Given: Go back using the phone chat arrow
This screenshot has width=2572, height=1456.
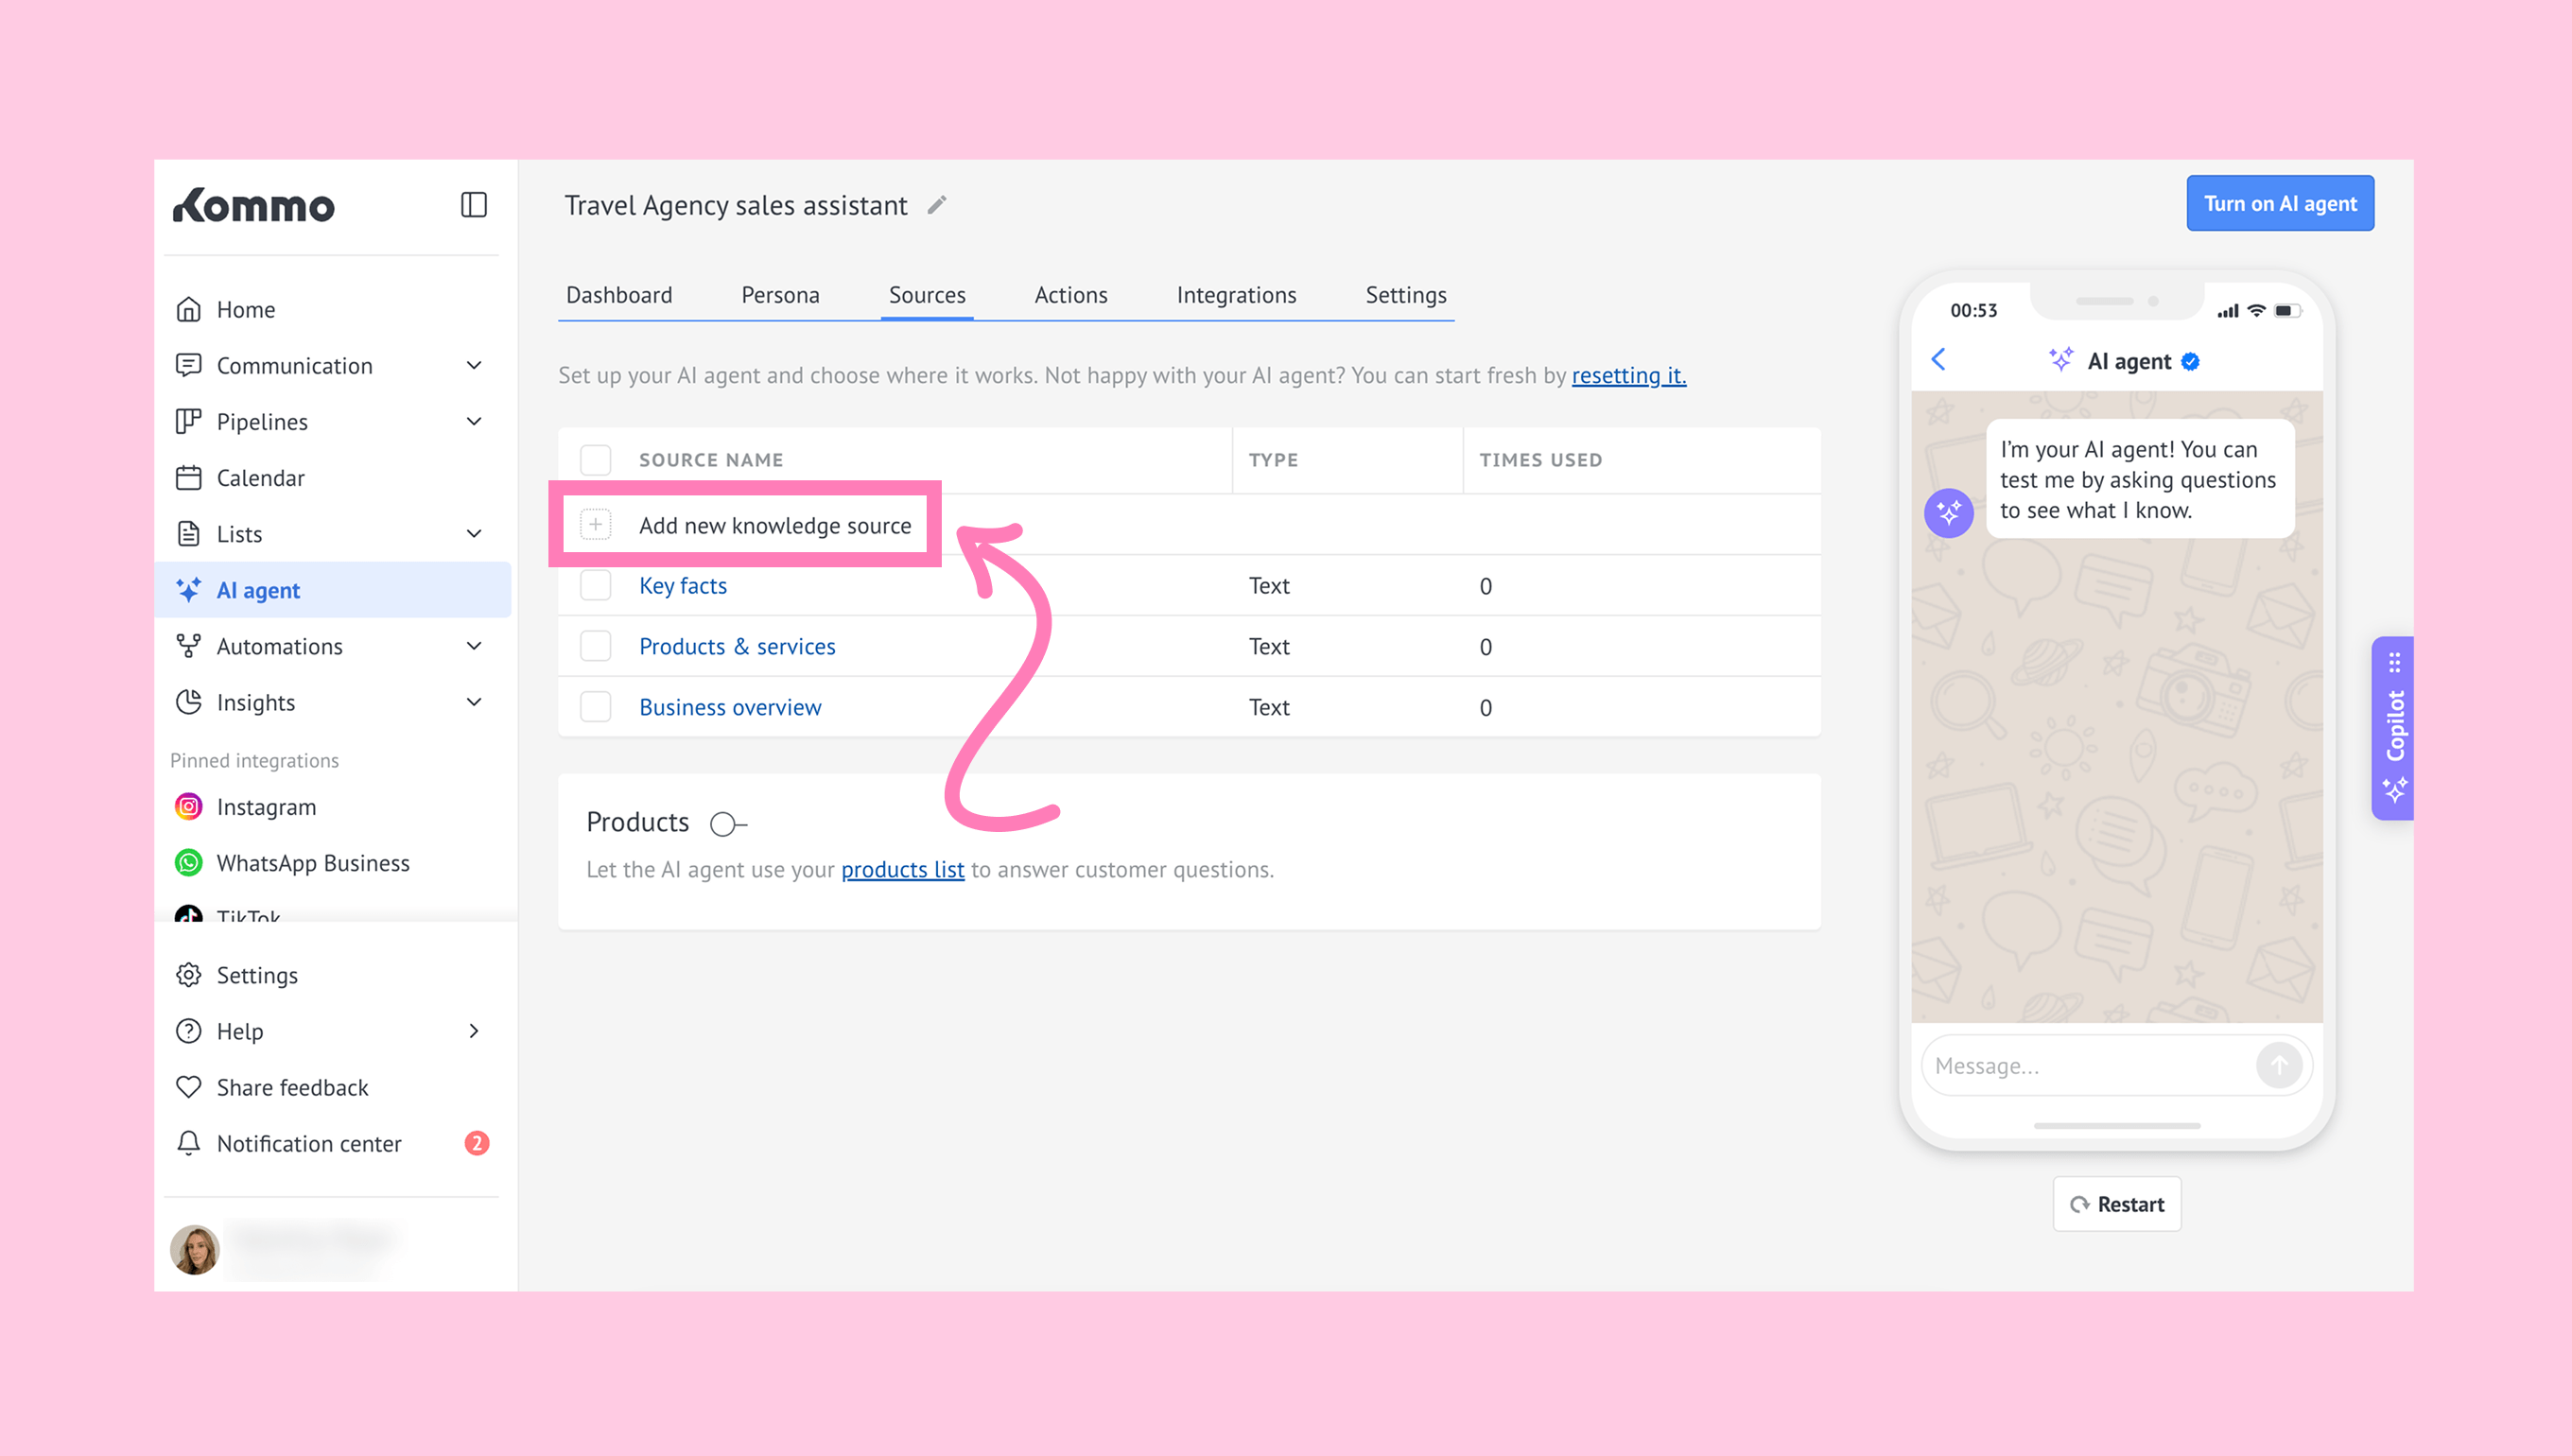Looking at the screenshot, I should (x=1939, y=360).
